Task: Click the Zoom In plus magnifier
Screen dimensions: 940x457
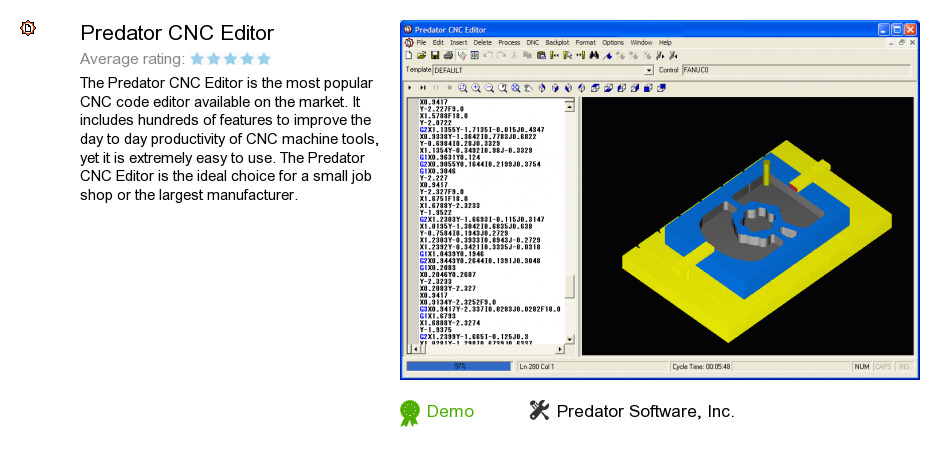Action: click(476, 88)
